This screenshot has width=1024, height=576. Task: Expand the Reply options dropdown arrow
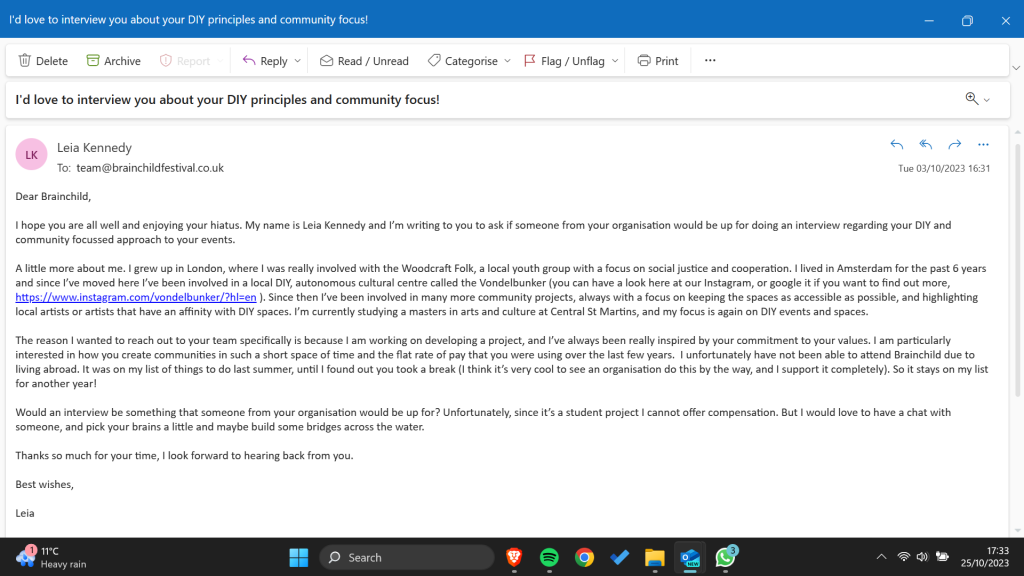[297, 61]
